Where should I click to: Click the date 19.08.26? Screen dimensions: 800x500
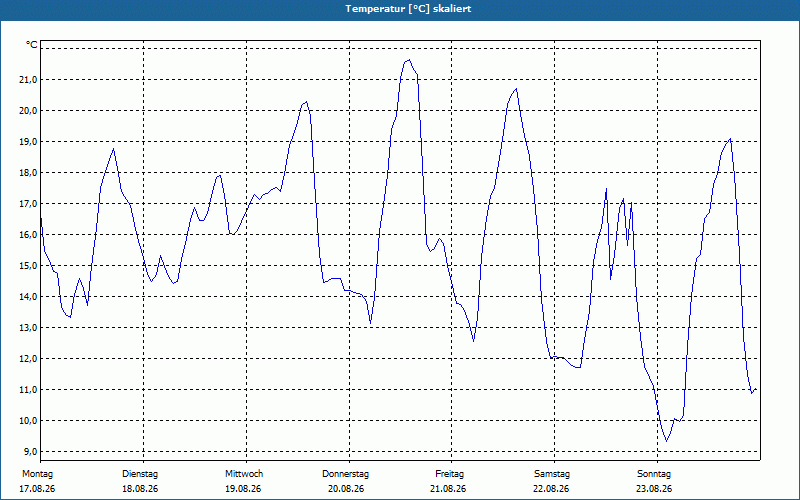(x=243, y=489)
